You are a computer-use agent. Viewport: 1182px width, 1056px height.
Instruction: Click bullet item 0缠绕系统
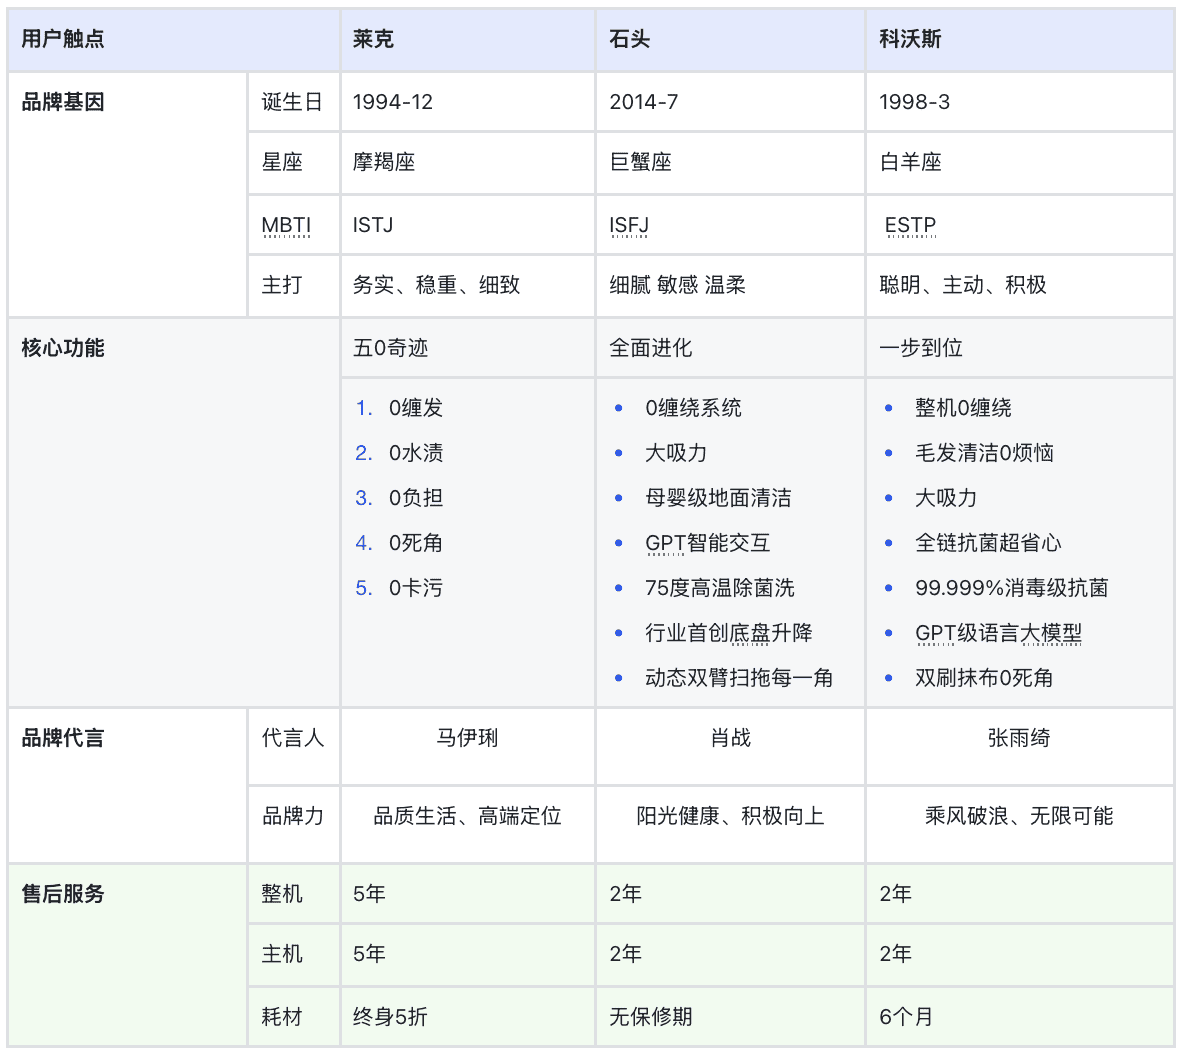pyautogui.click(x=693, y=408)
